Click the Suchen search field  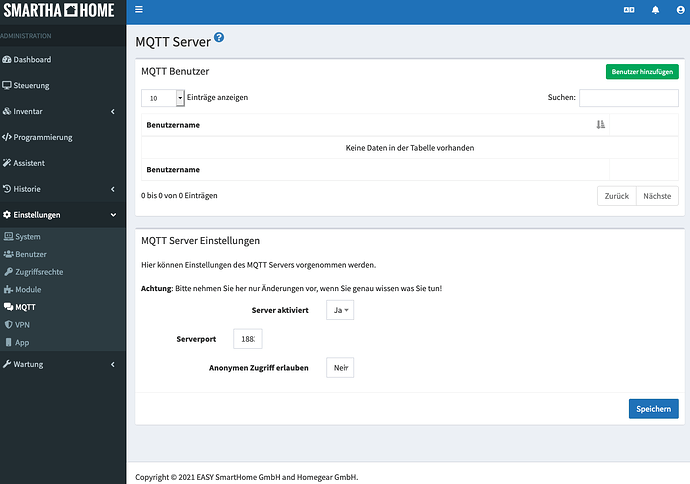[628, 98]
